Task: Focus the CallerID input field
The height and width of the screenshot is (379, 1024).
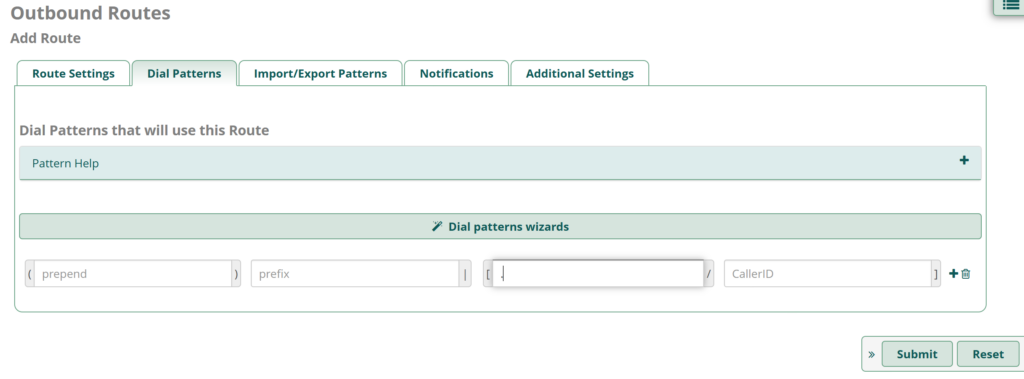Action: 827,274
